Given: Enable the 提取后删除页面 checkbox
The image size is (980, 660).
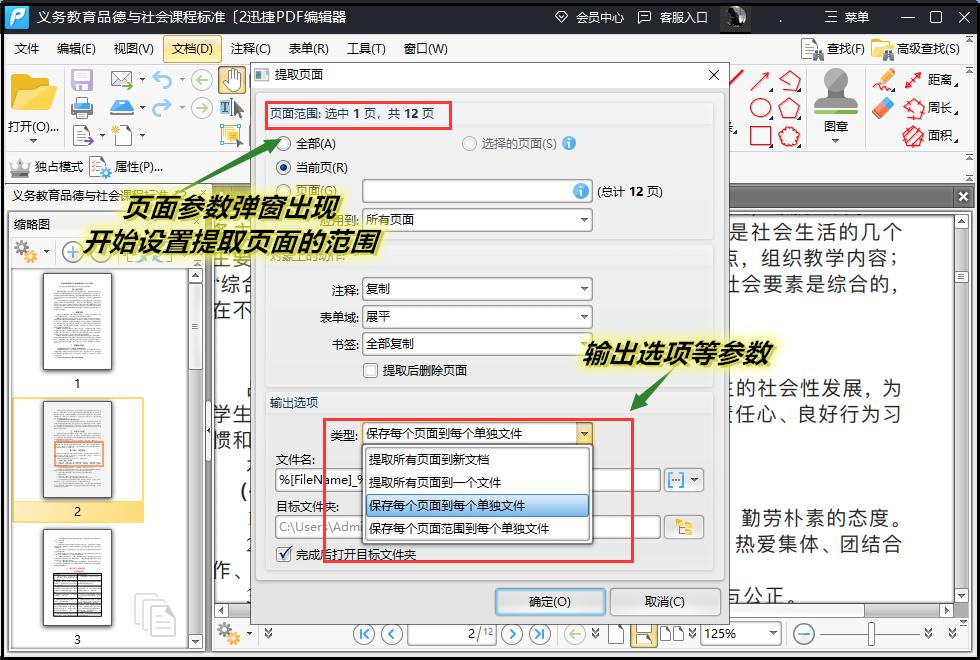Looking at the screenshot, I should 372,370.
